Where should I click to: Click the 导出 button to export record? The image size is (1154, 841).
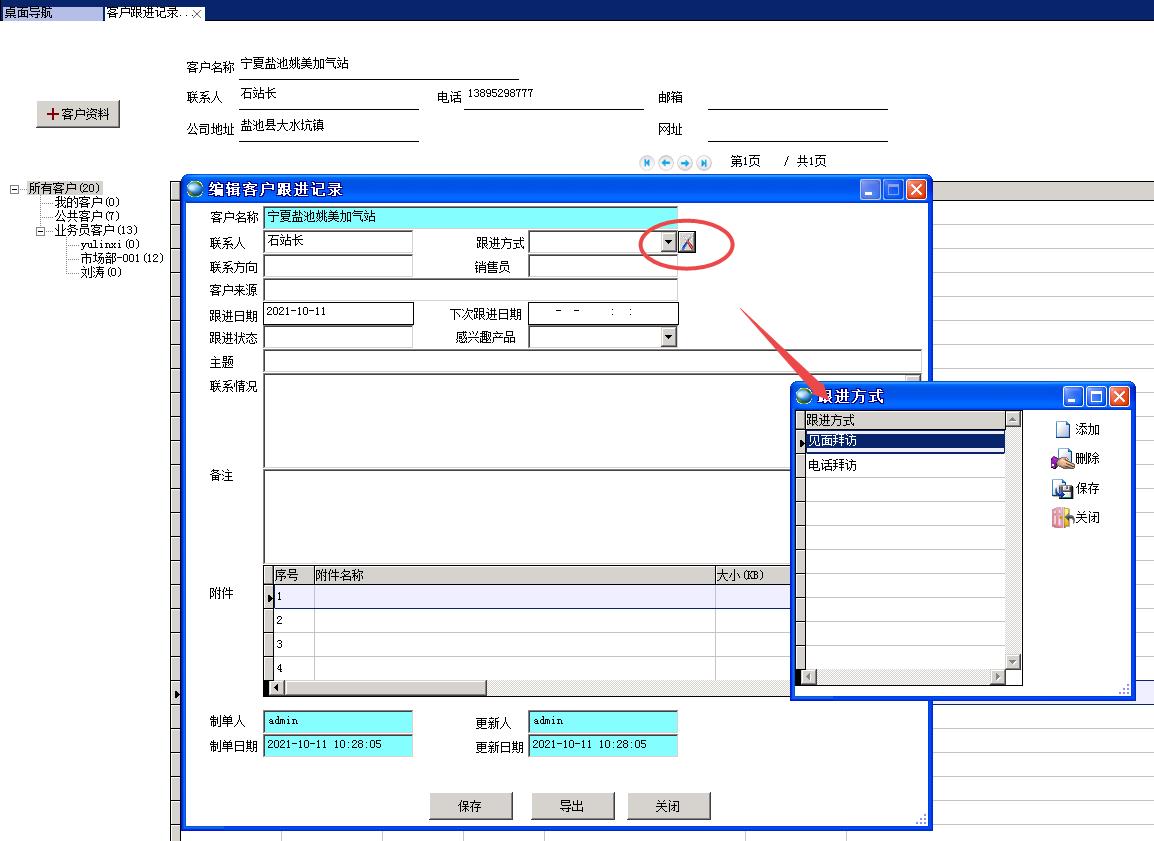573,806
